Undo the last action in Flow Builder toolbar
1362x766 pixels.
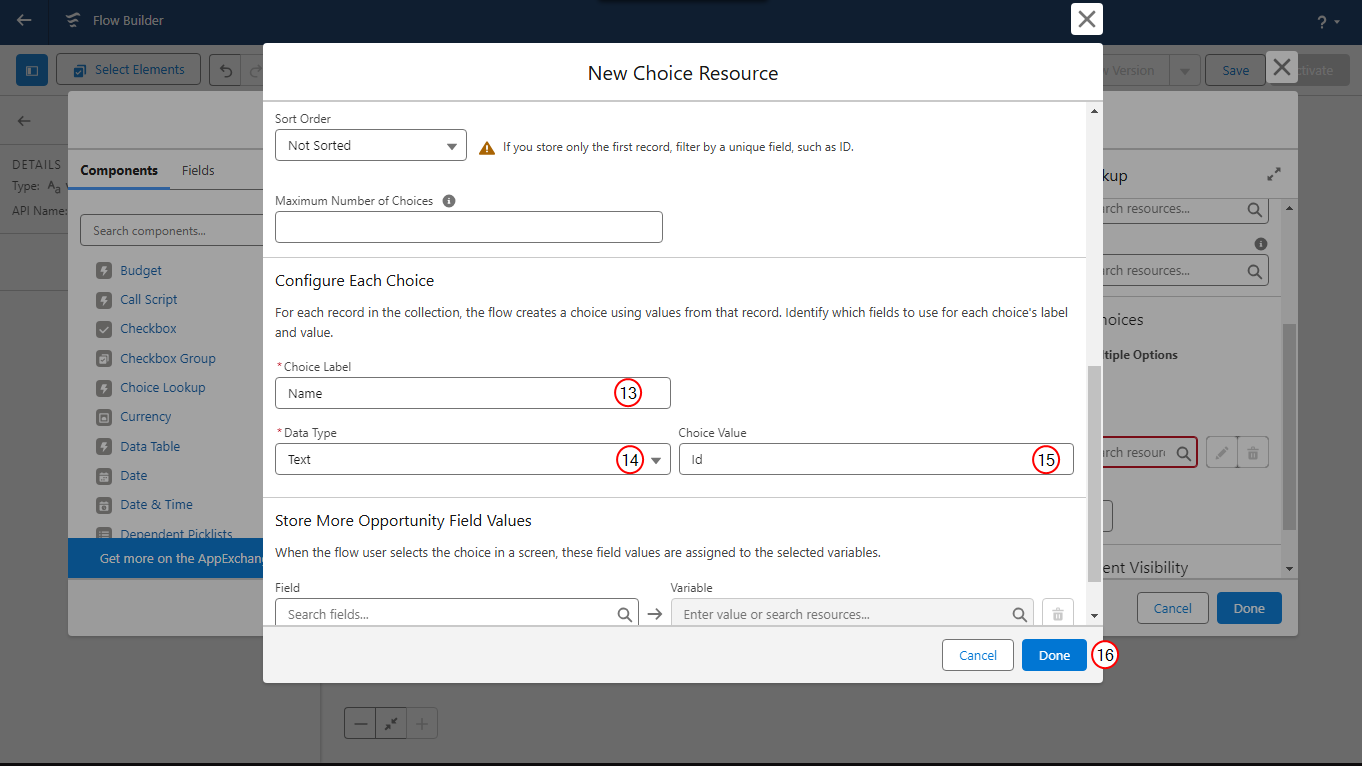pyautogui.click(x=226, y=70)
